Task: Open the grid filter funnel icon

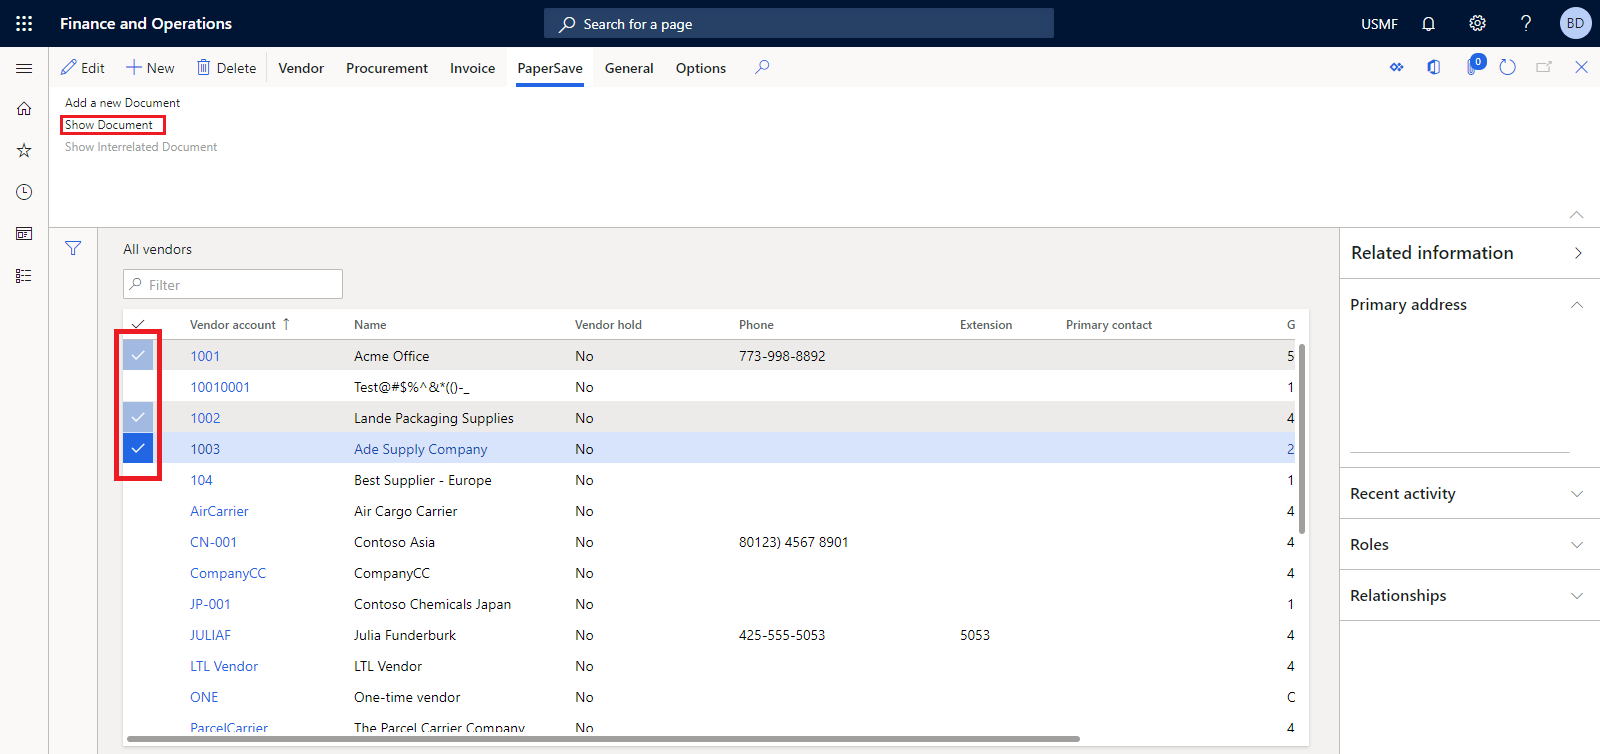Action: click(73, 248)
